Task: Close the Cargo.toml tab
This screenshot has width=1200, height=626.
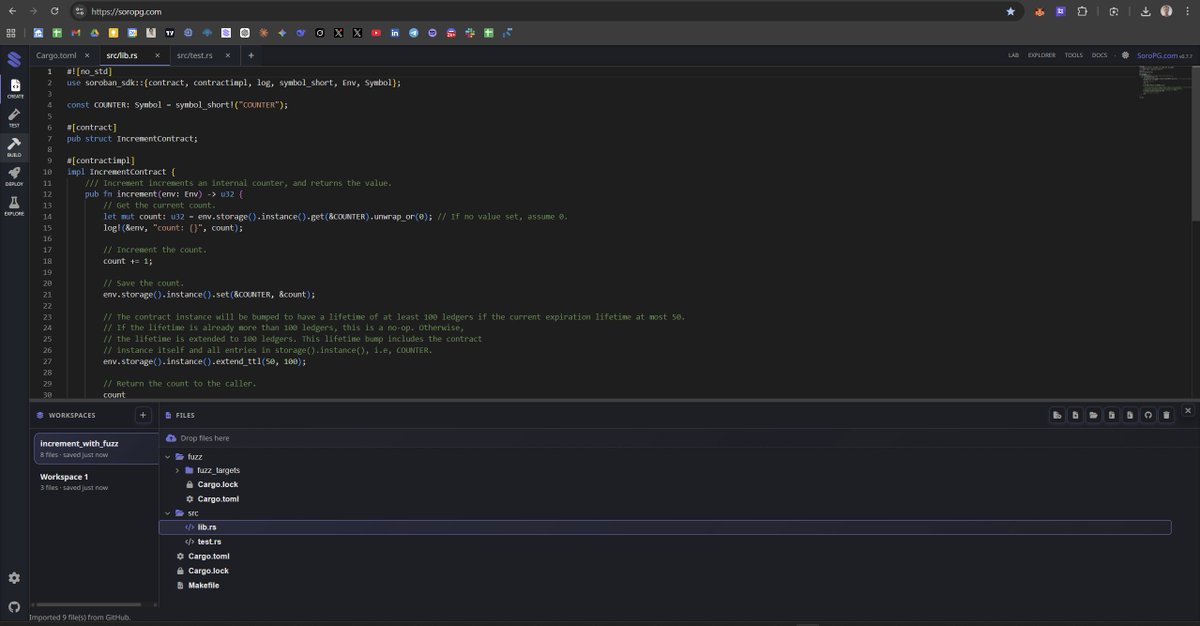Action: 87,55
